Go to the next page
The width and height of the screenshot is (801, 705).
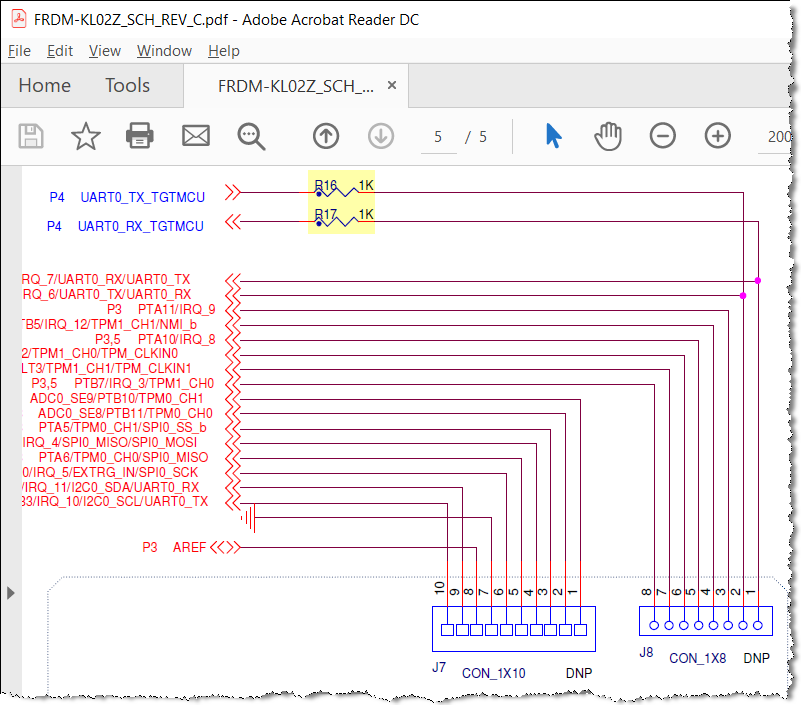[380, 135]
